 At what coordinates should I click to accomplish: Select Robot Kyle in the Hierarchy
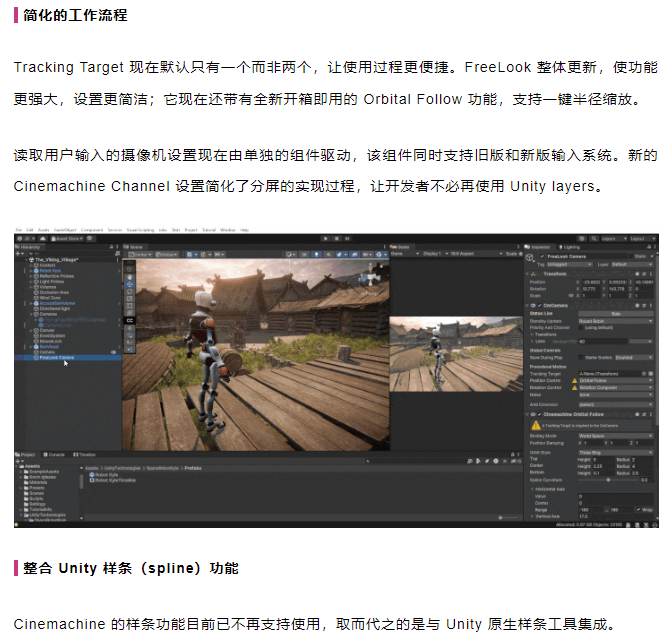(x=50, y=271)
